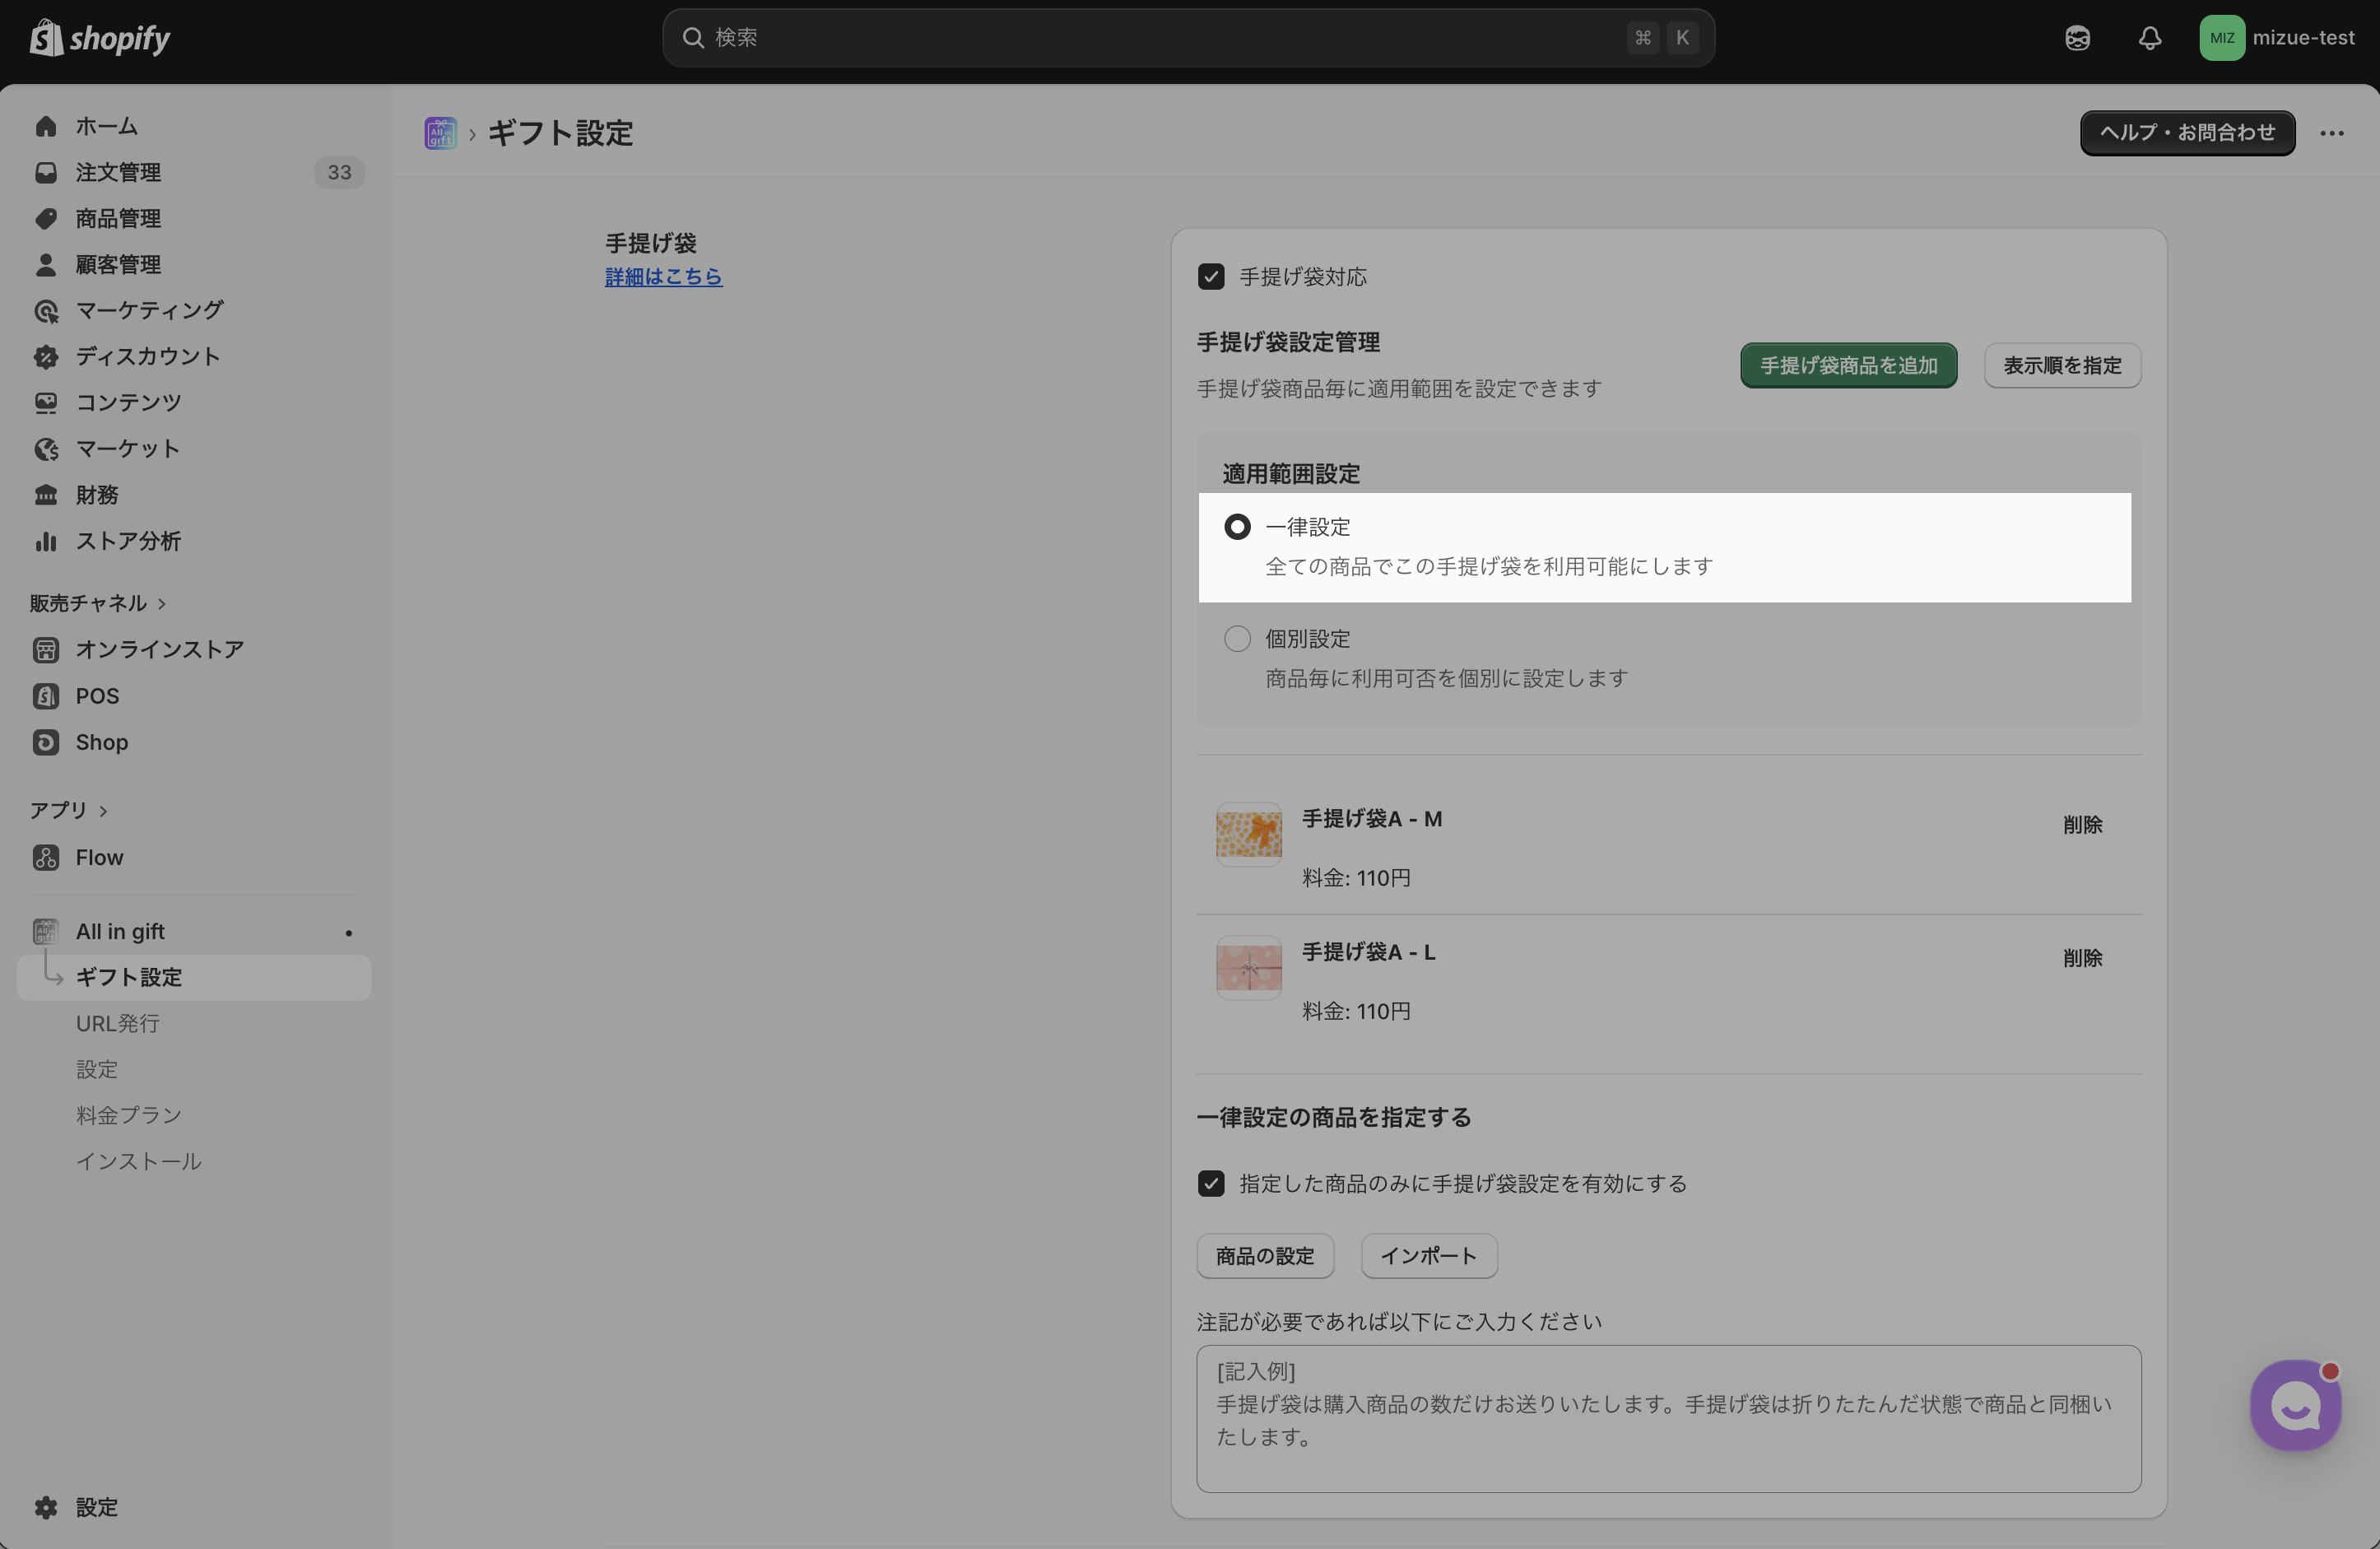Expand the アプリ section chevron

(x=103, y=811)
